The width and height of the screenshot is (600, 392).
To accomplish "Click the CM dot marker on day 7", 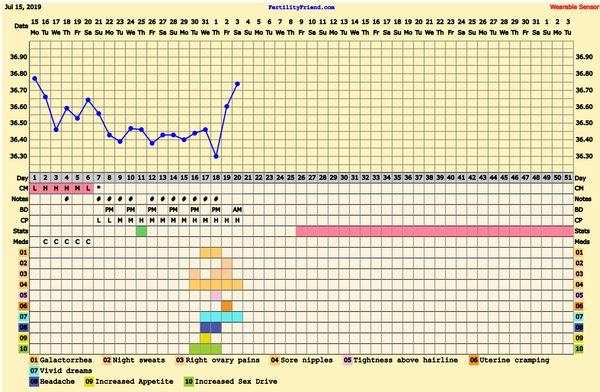I will pyautogui.click(x=99, y=188).
